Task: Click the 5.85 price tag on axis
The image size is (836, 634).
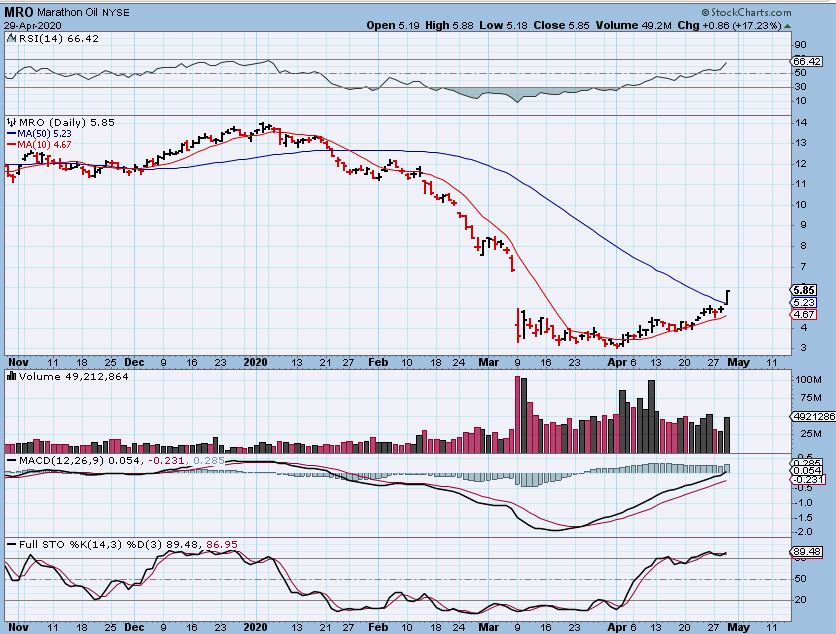Action: [x=803, y=290]
